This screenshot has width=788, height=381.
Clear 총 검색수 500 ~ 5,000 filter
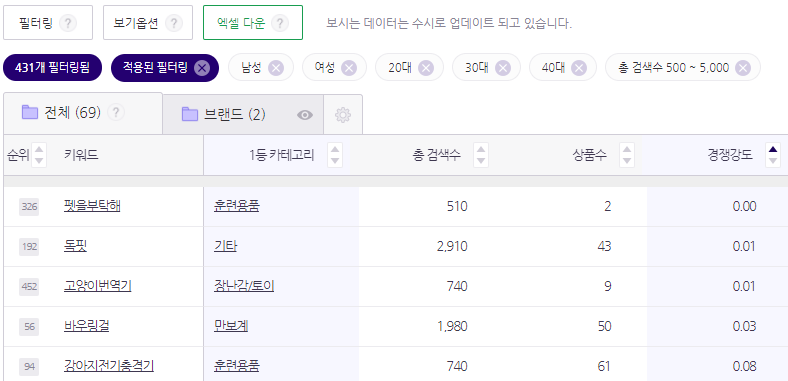[743, 68]
